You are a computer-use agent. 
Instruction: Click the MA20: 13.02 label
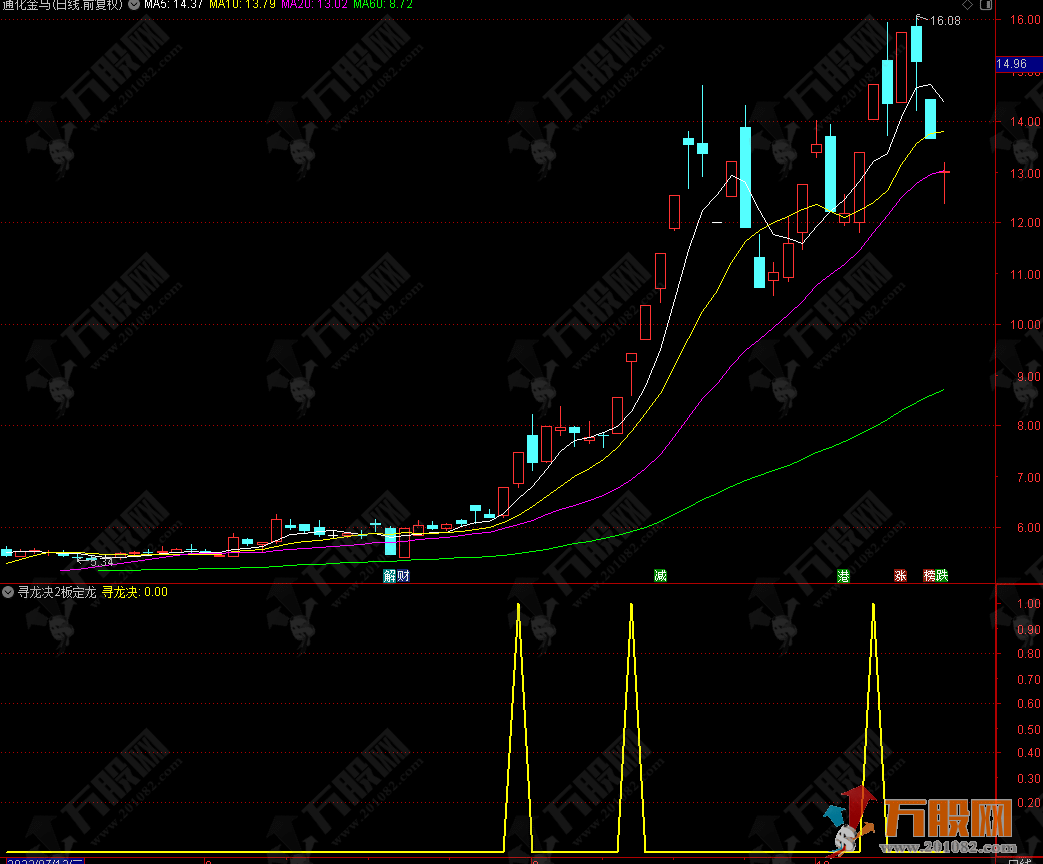click(x=314, y=5)
